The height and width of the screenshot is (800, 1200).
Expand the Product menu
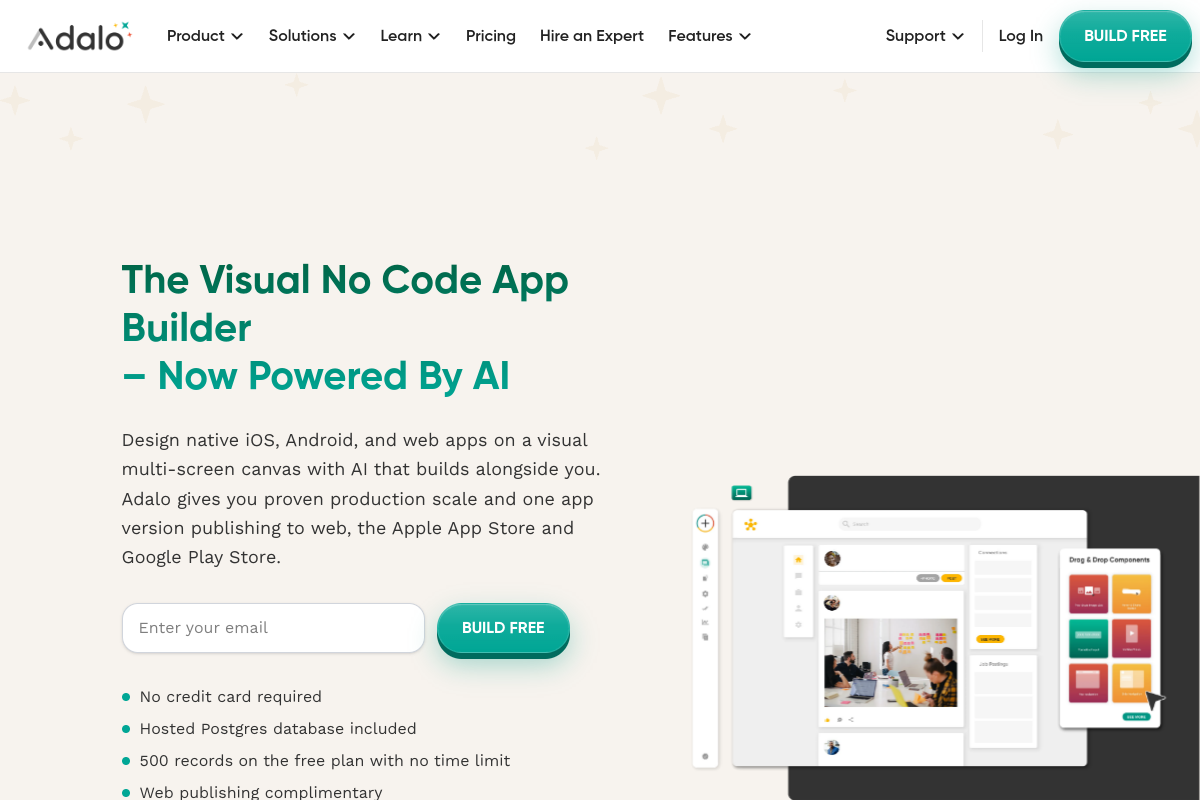(x=205, y=36)
